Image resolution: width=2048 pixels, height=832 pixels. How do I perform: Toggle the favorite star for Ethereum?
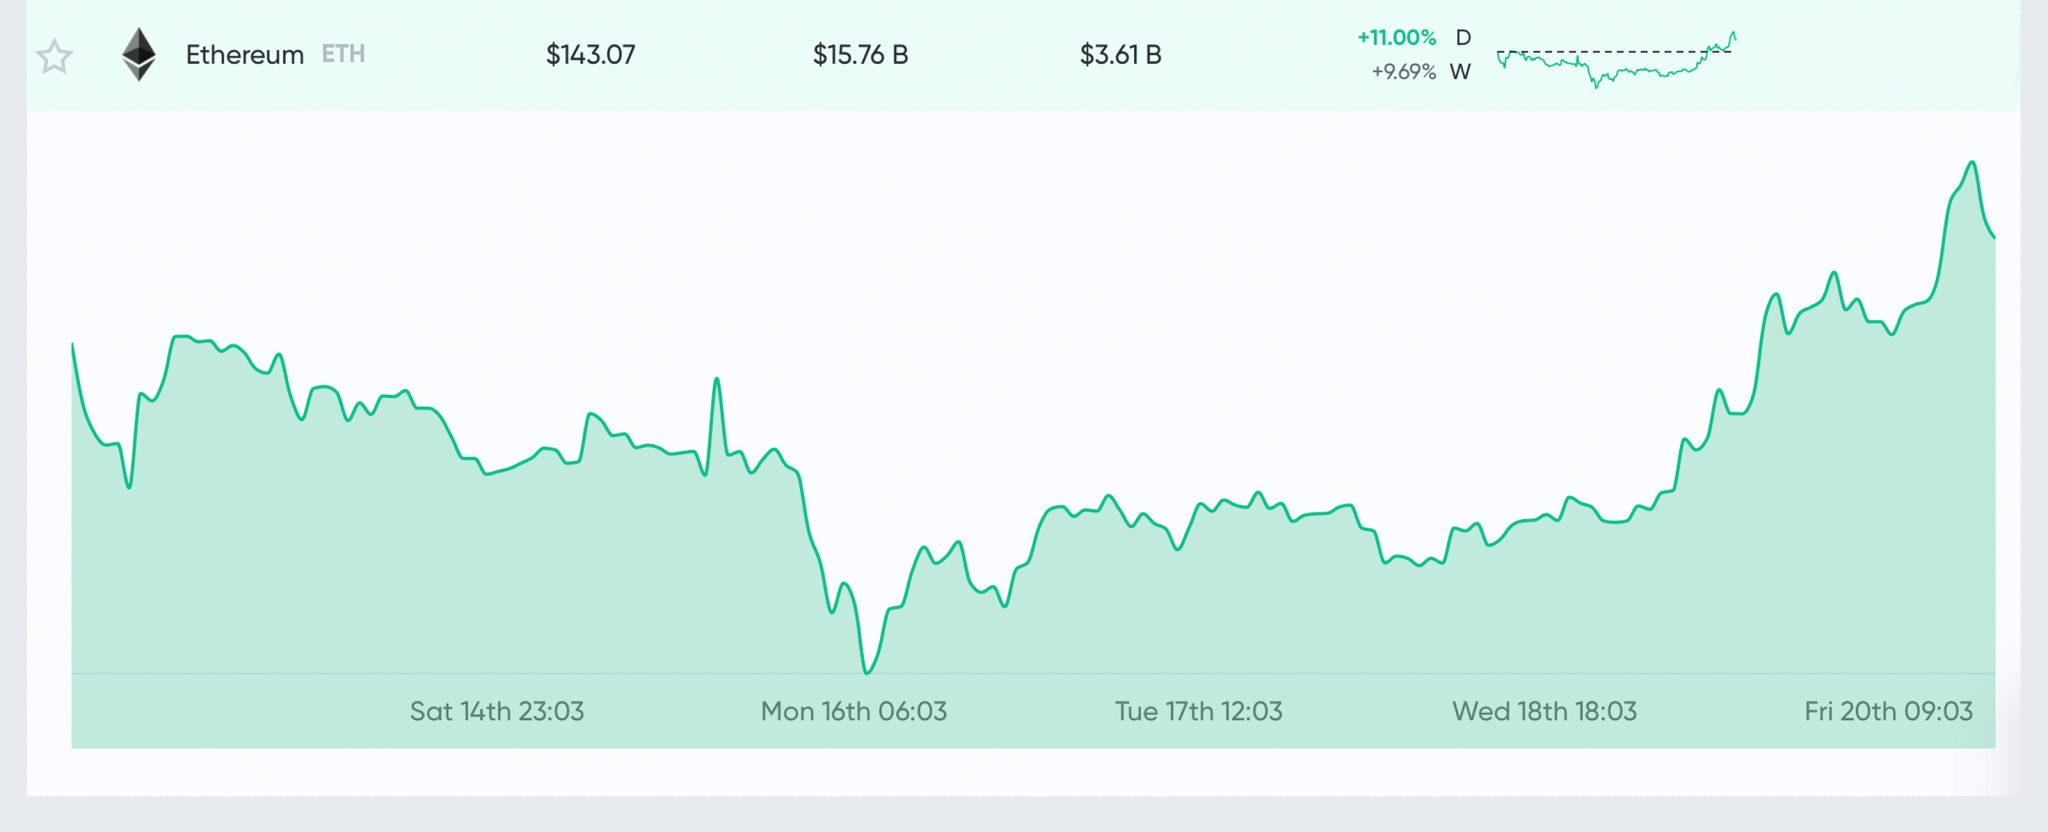point(54,56)
